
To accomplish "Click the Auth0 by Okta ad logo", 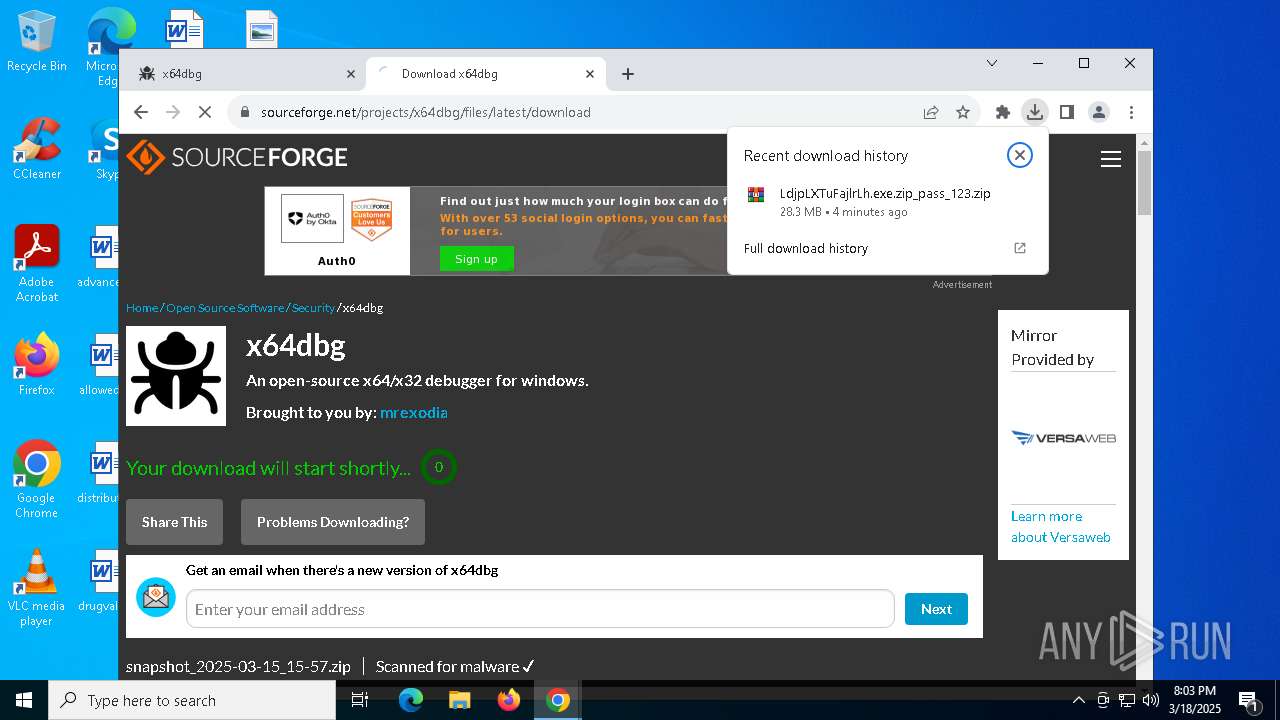I will pos(312,219).
